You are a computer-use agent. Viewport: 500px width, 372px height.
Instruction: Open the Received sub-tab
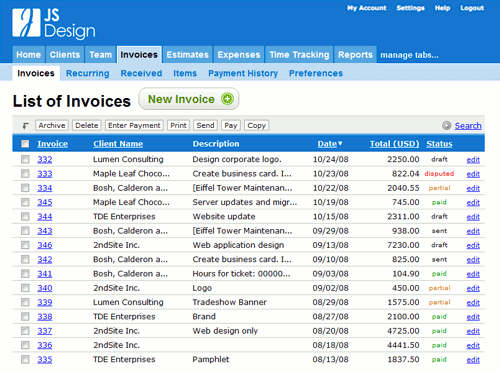141,73
